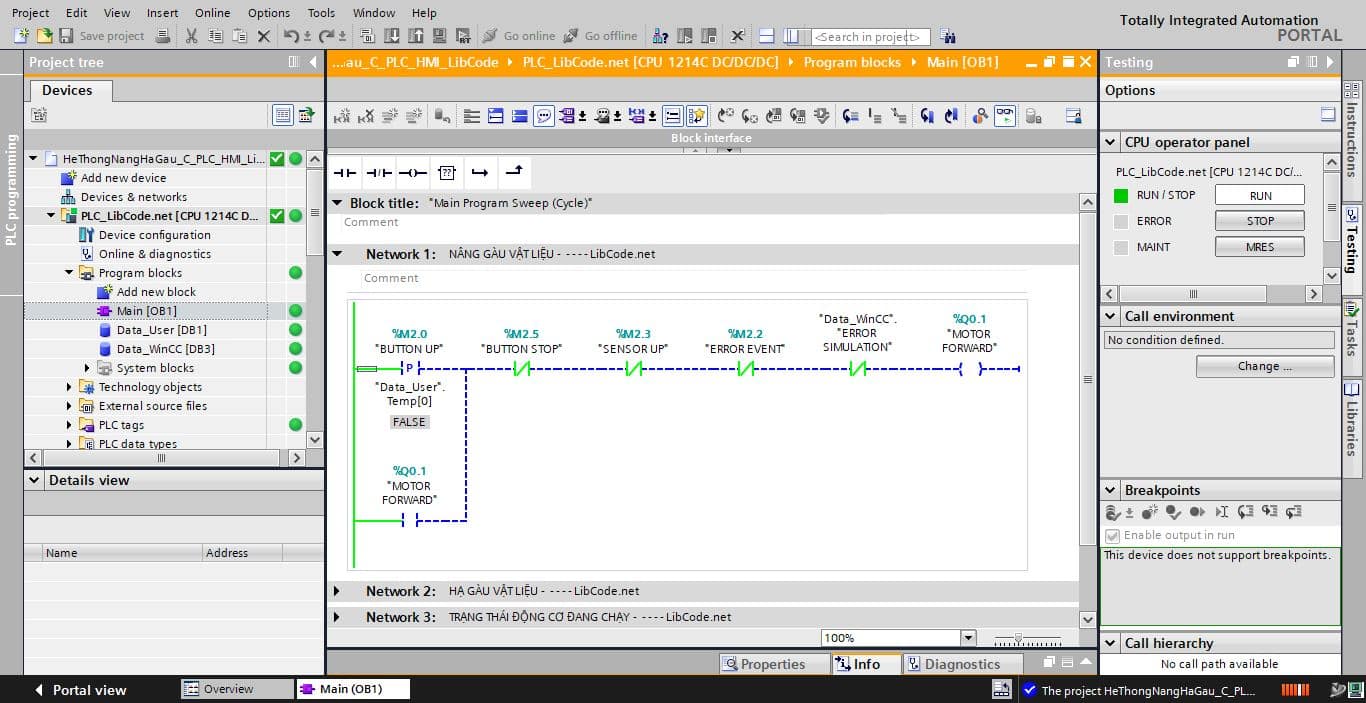Image resolution: width=1366 pixels, height=703 pixels.
Task: Click the Undo arrow icon
Action: (x=291, y=36)
